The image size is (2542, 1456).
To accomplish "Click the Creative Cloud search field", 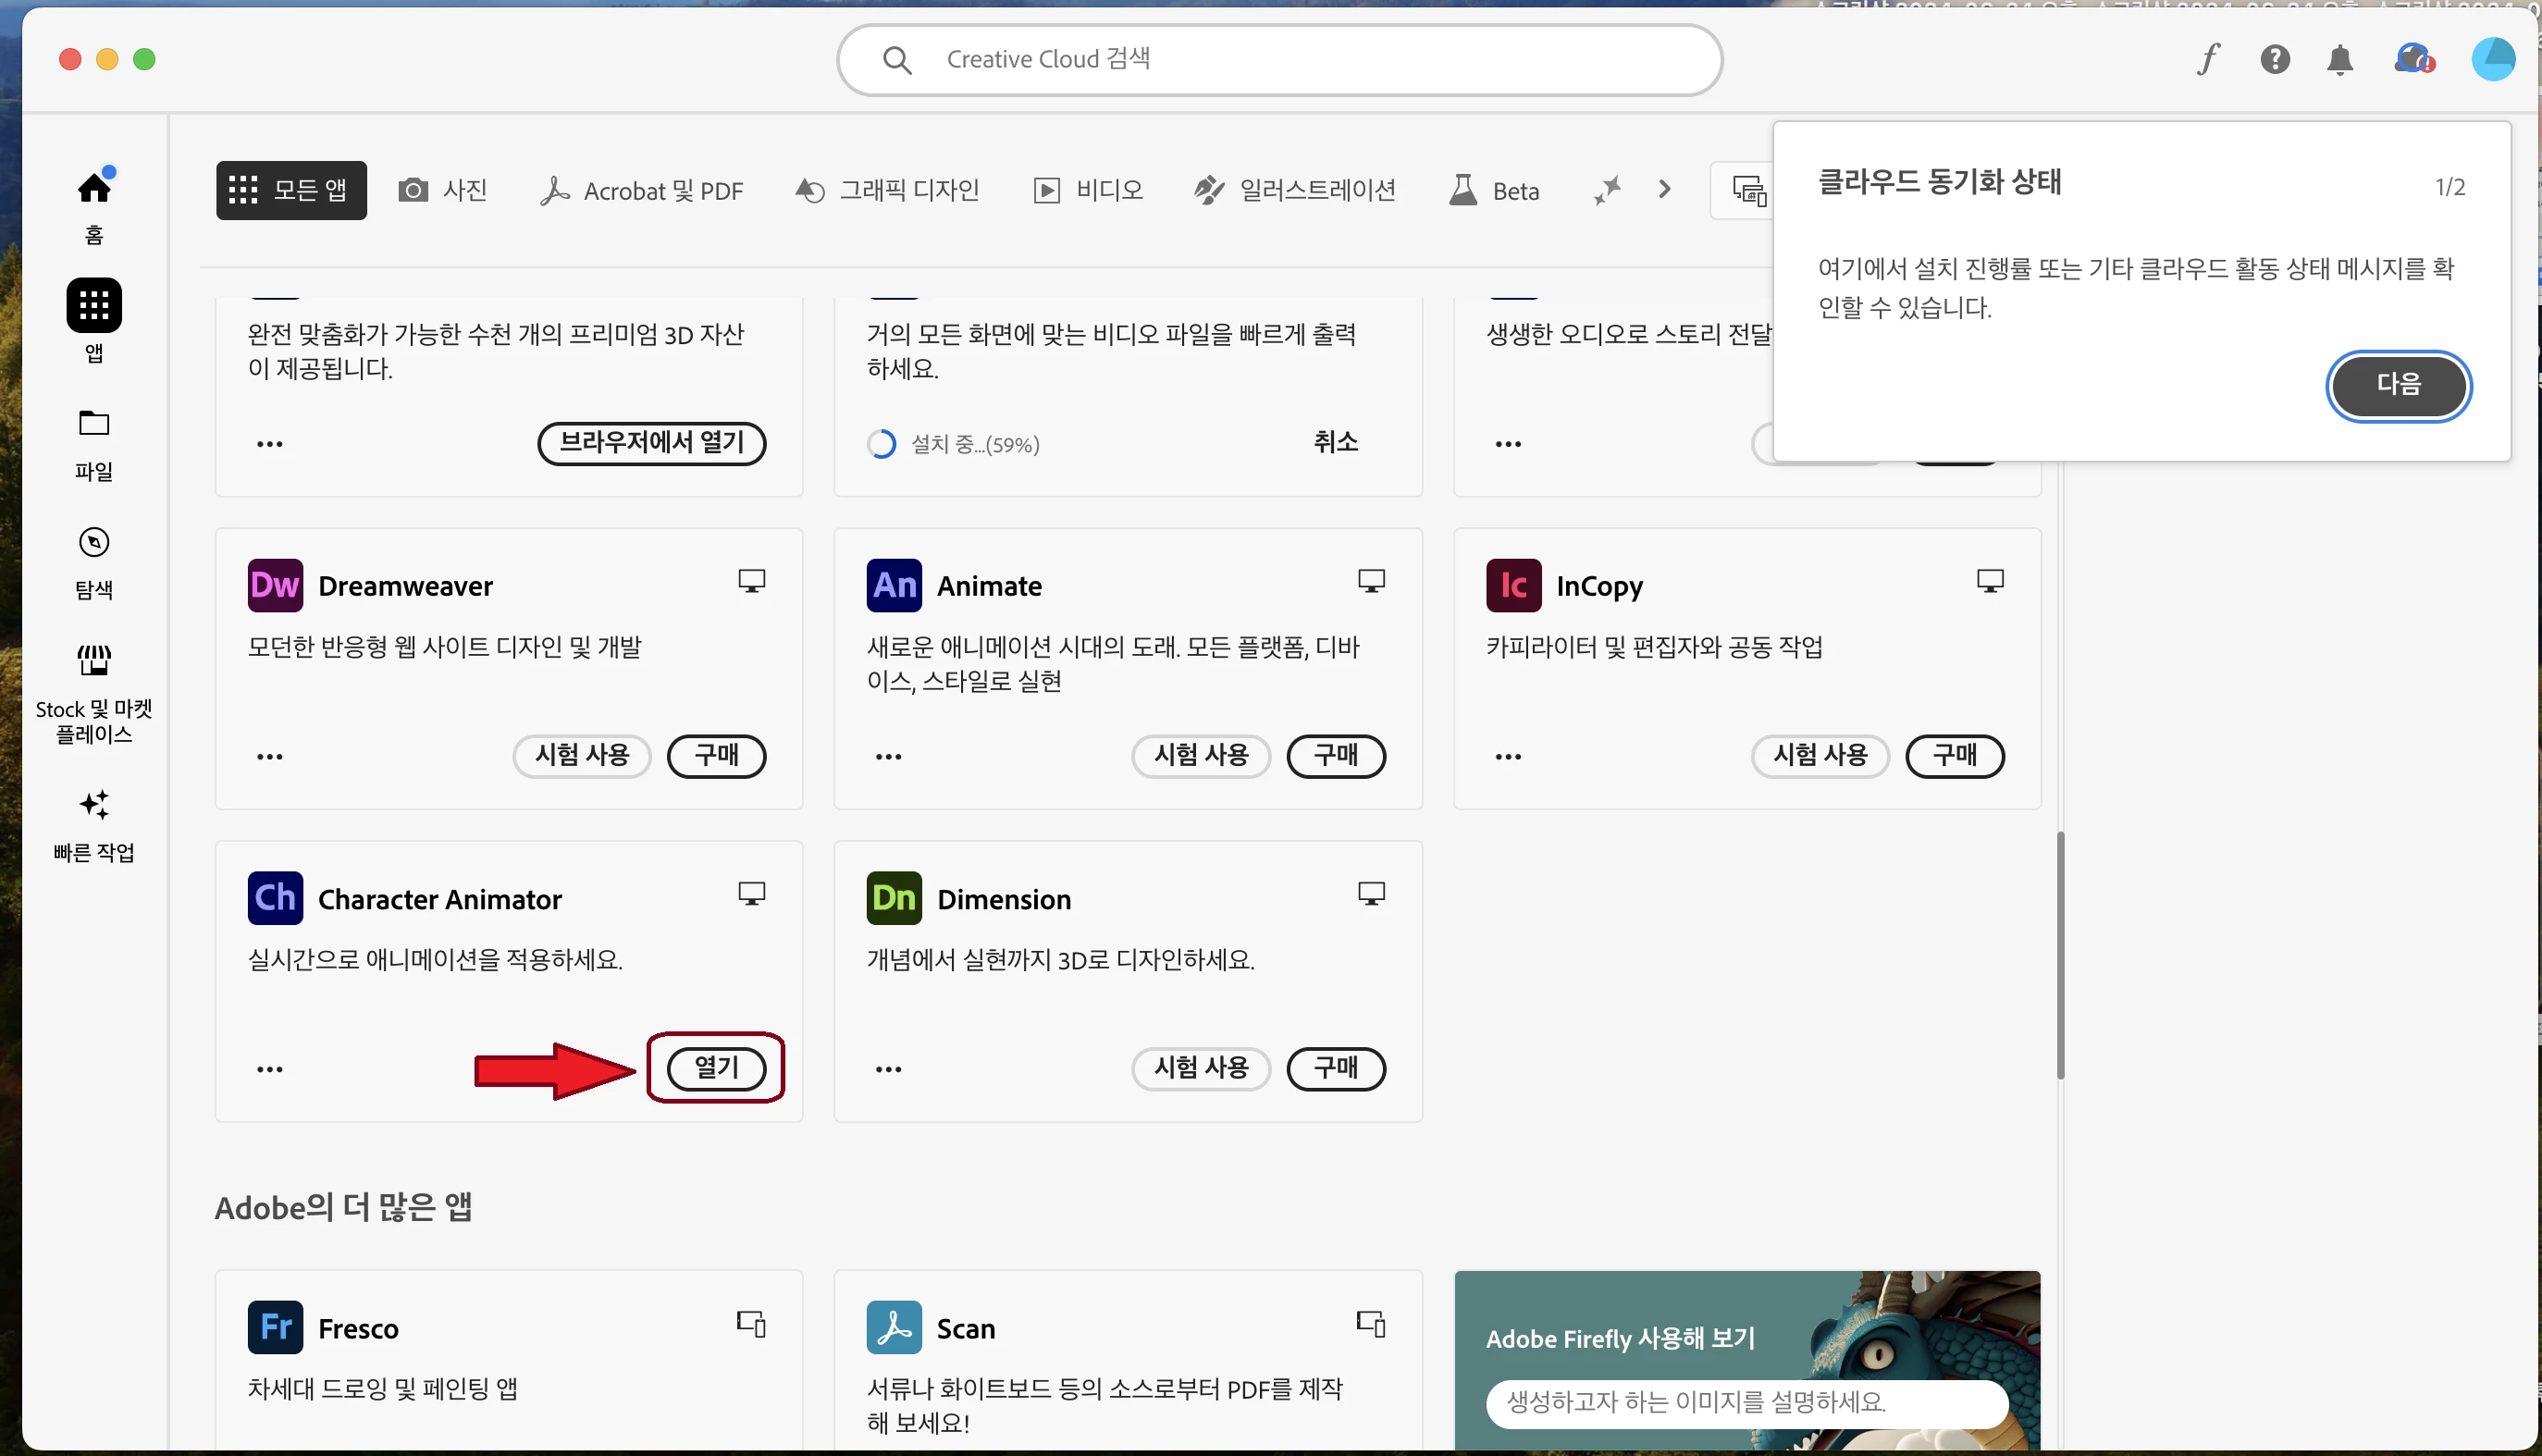I will pyautogui.click(x=1279, y=59).
